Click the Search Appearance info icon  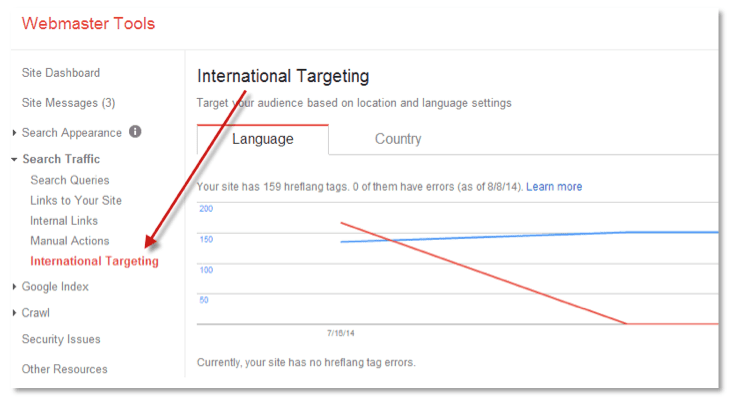click(135, 132)
